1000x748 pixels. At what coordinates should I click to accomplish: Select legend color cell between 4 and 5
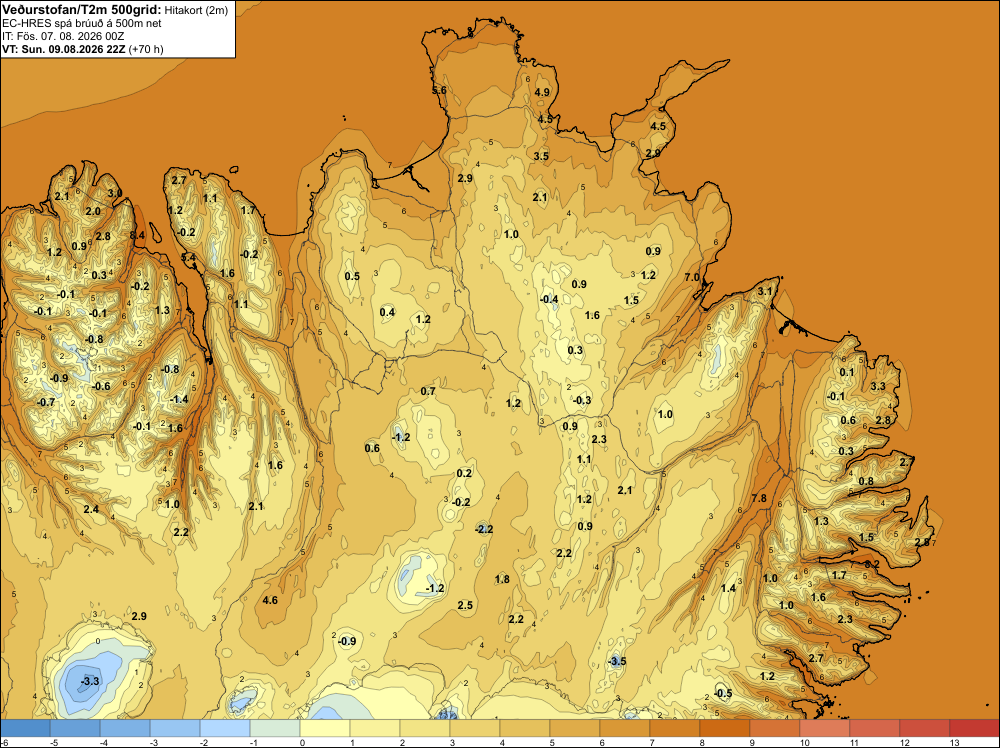525,728
